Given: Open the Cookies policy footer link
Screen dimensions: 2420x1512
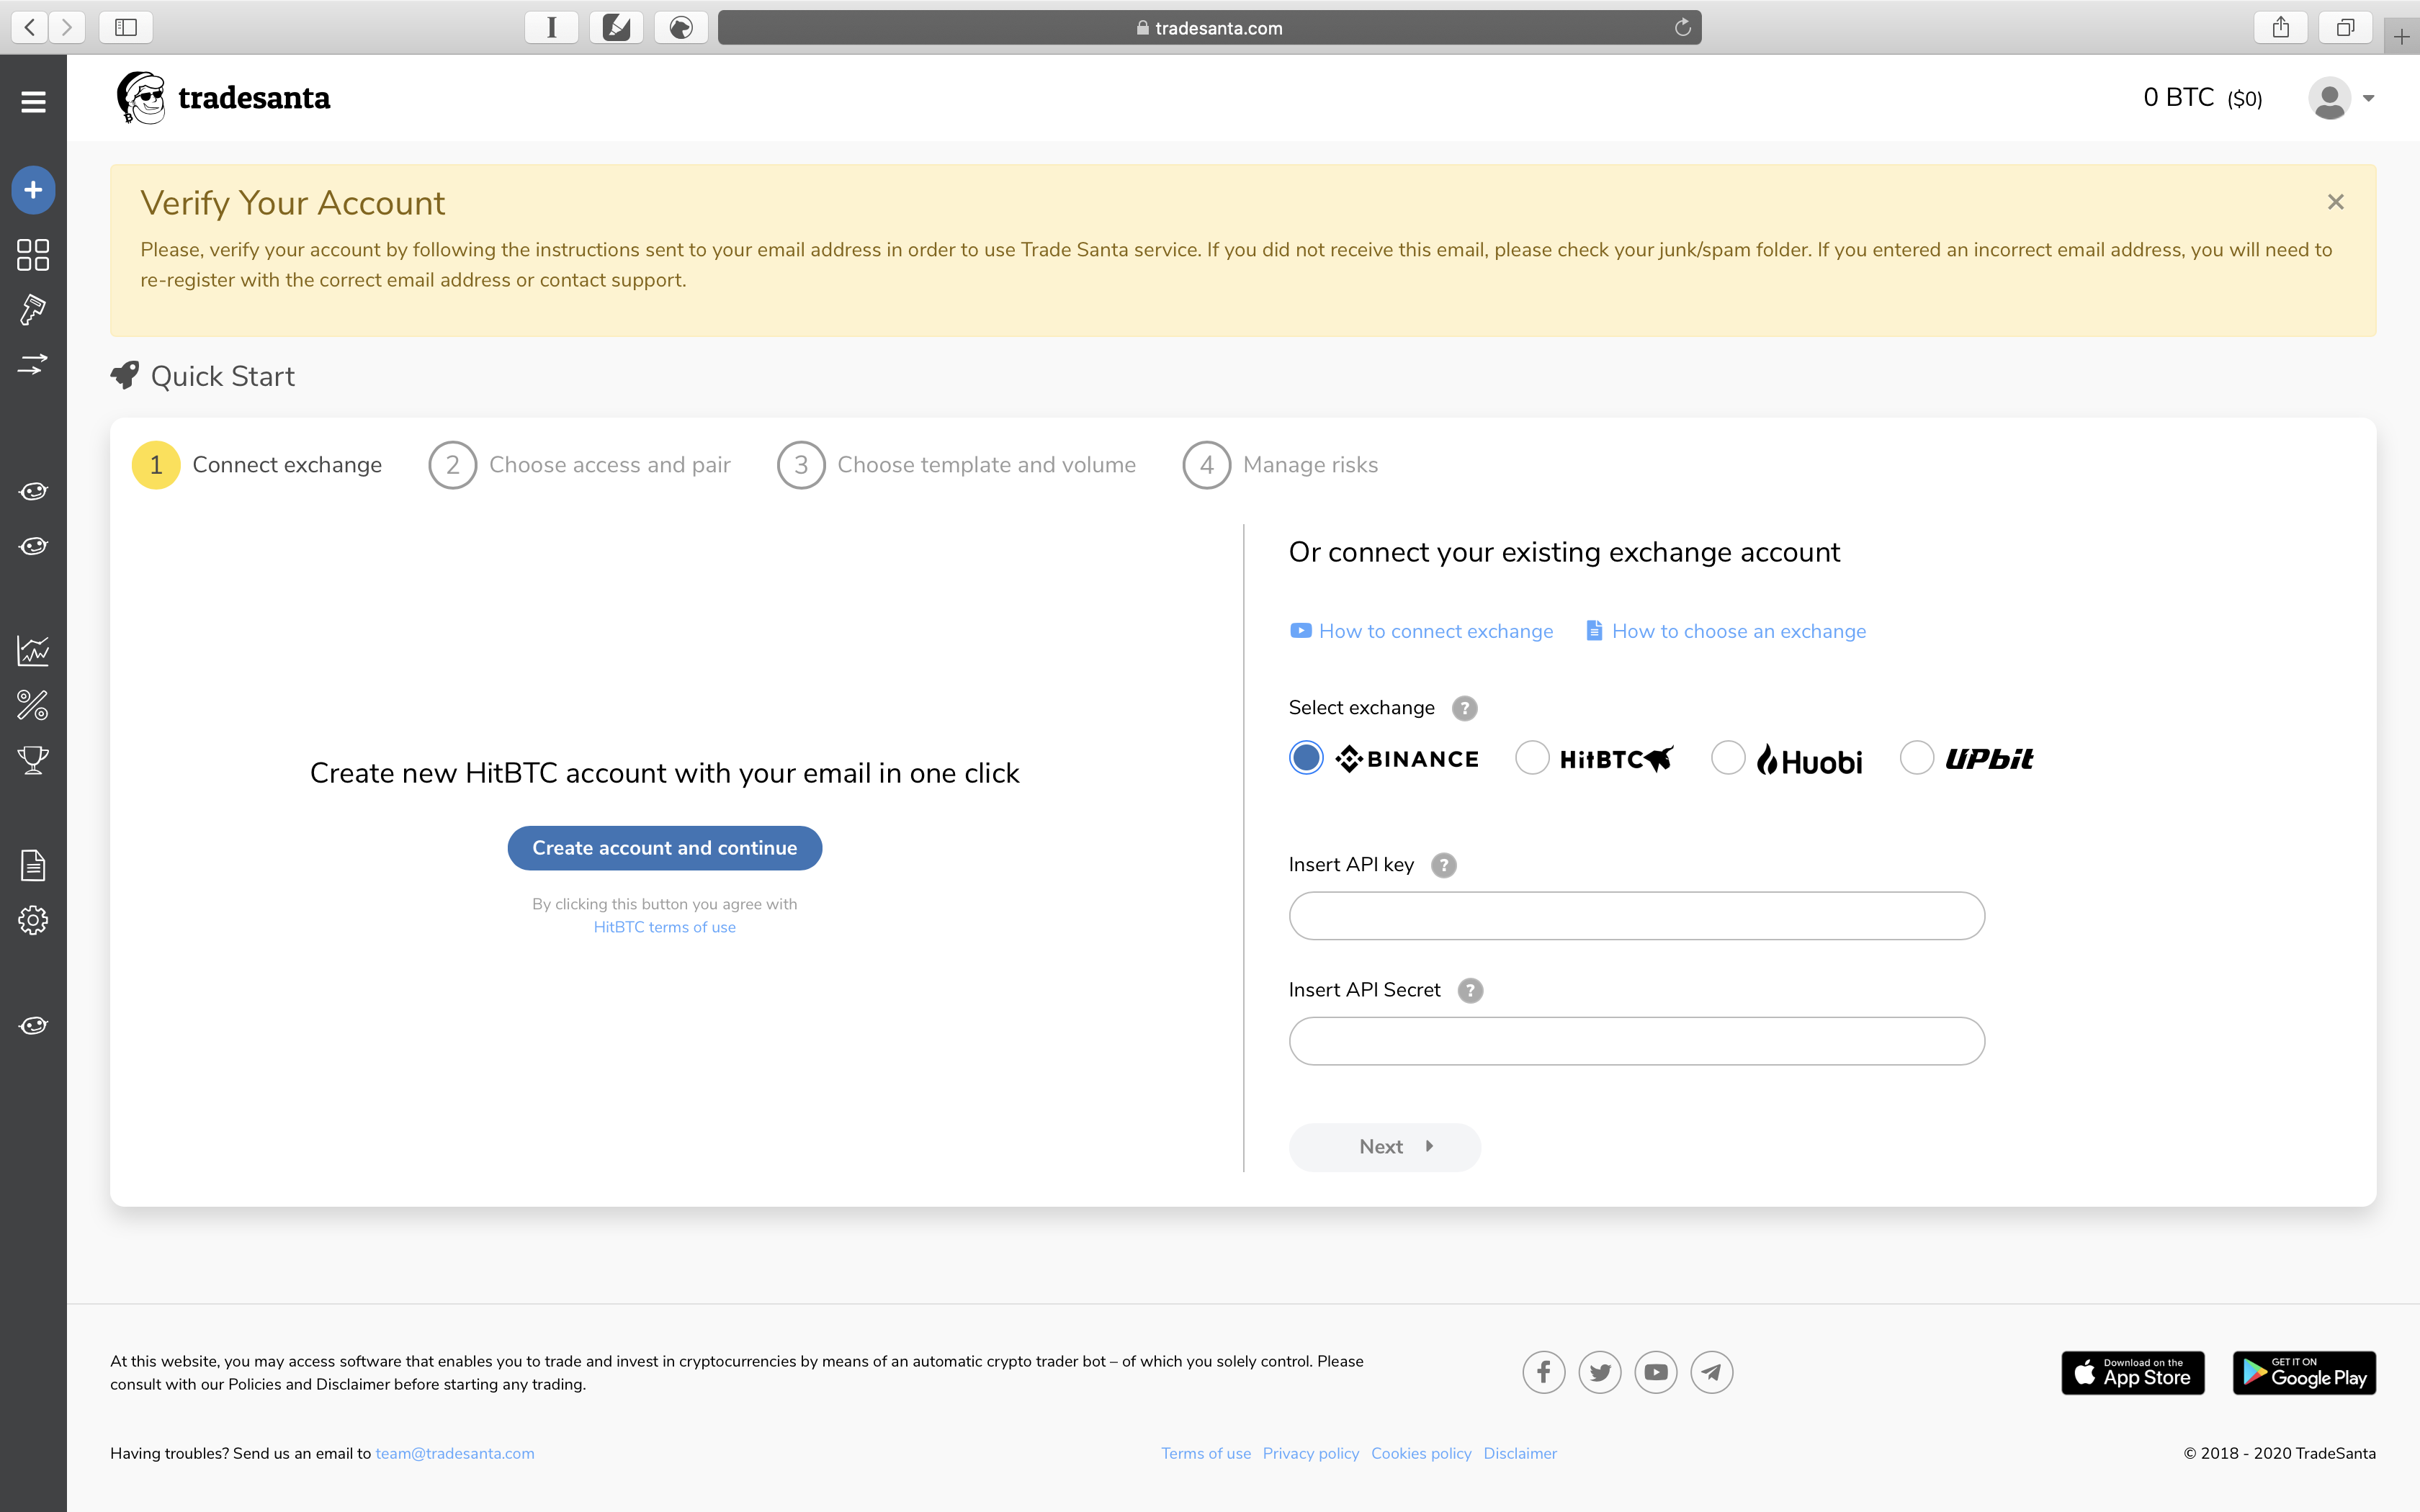Looking at the screenshot, I should coord(1421,1453).
